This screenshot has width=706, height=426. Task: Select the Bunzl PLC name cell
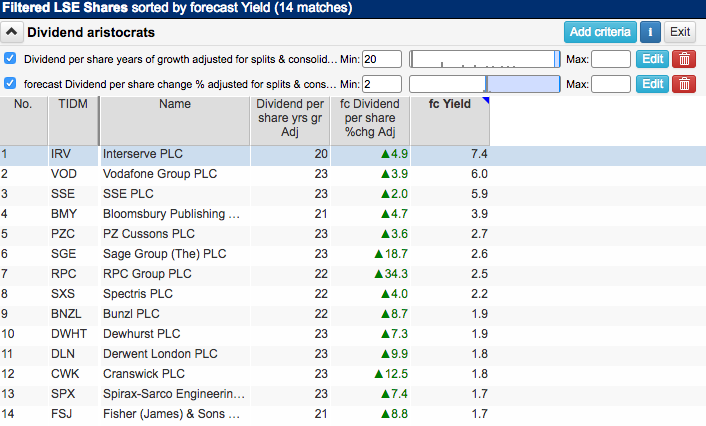pos(175,314)
